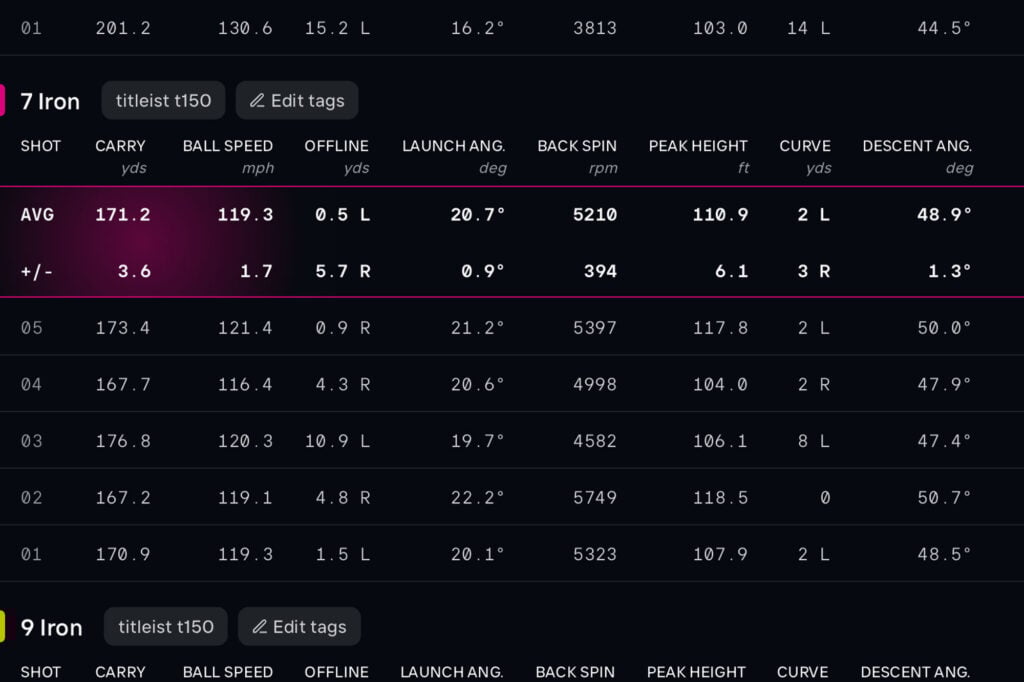
Task: Click the 9 Iron club heading
Action: [51, 627]
